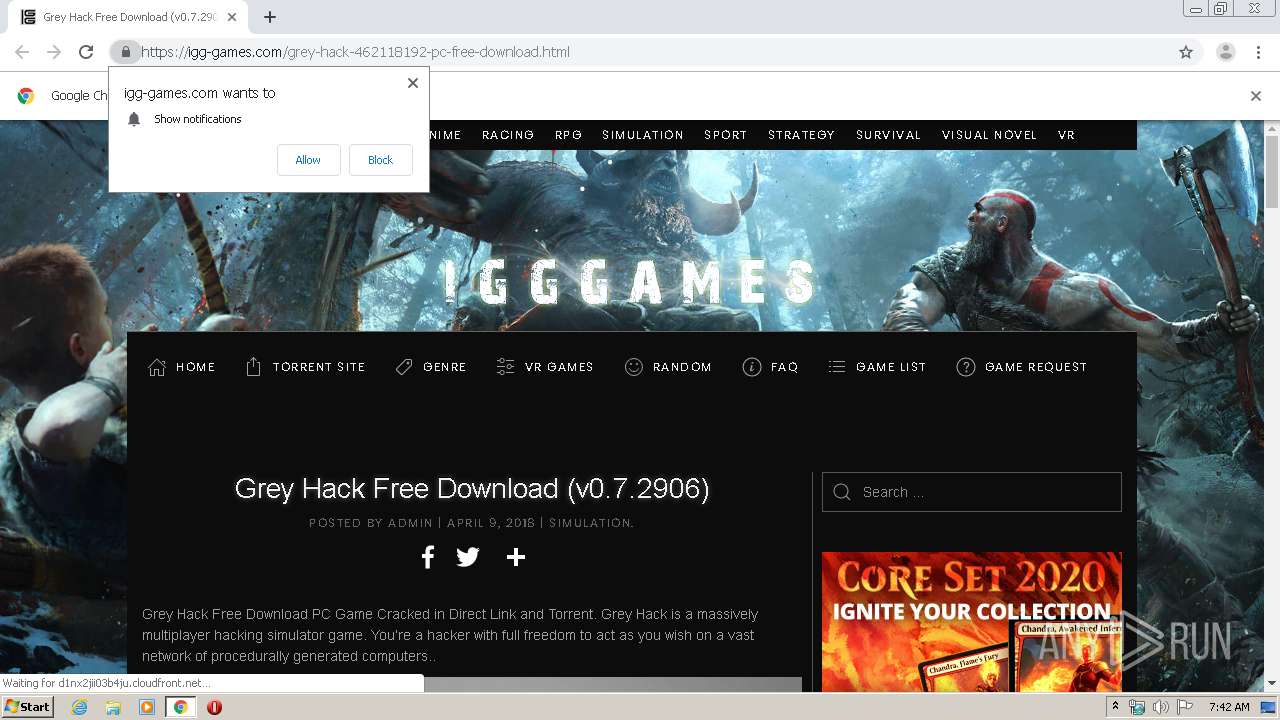This screenshot has width=1280, height=720.
Task: Open the SURVIVAL category
Action: tap(888, 135)
